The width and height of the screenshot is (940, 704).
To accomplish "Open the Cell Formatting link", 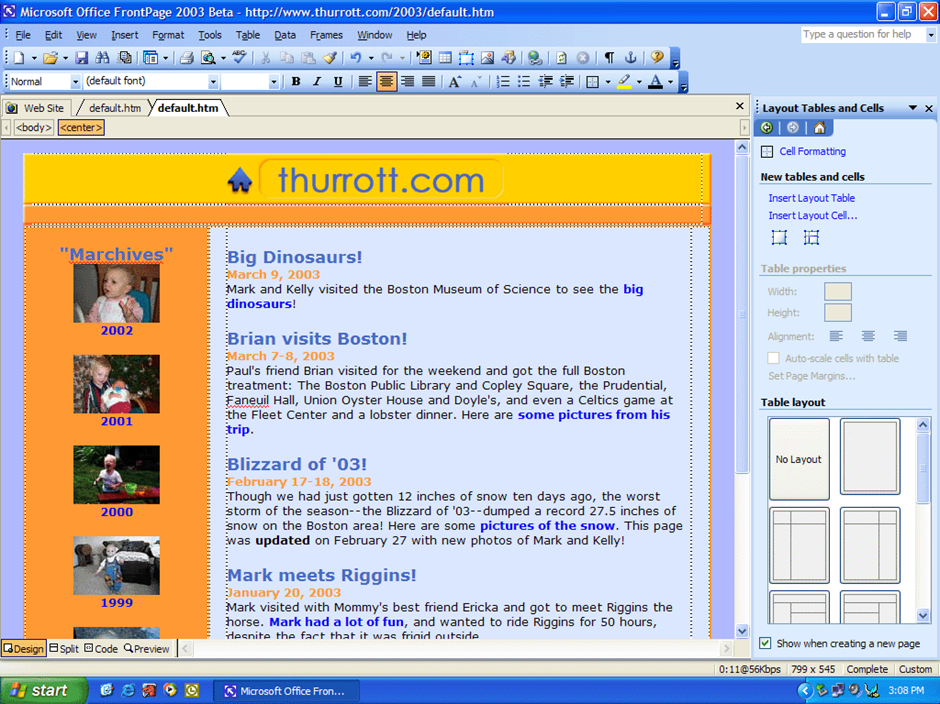I will [x=812, y=152].
